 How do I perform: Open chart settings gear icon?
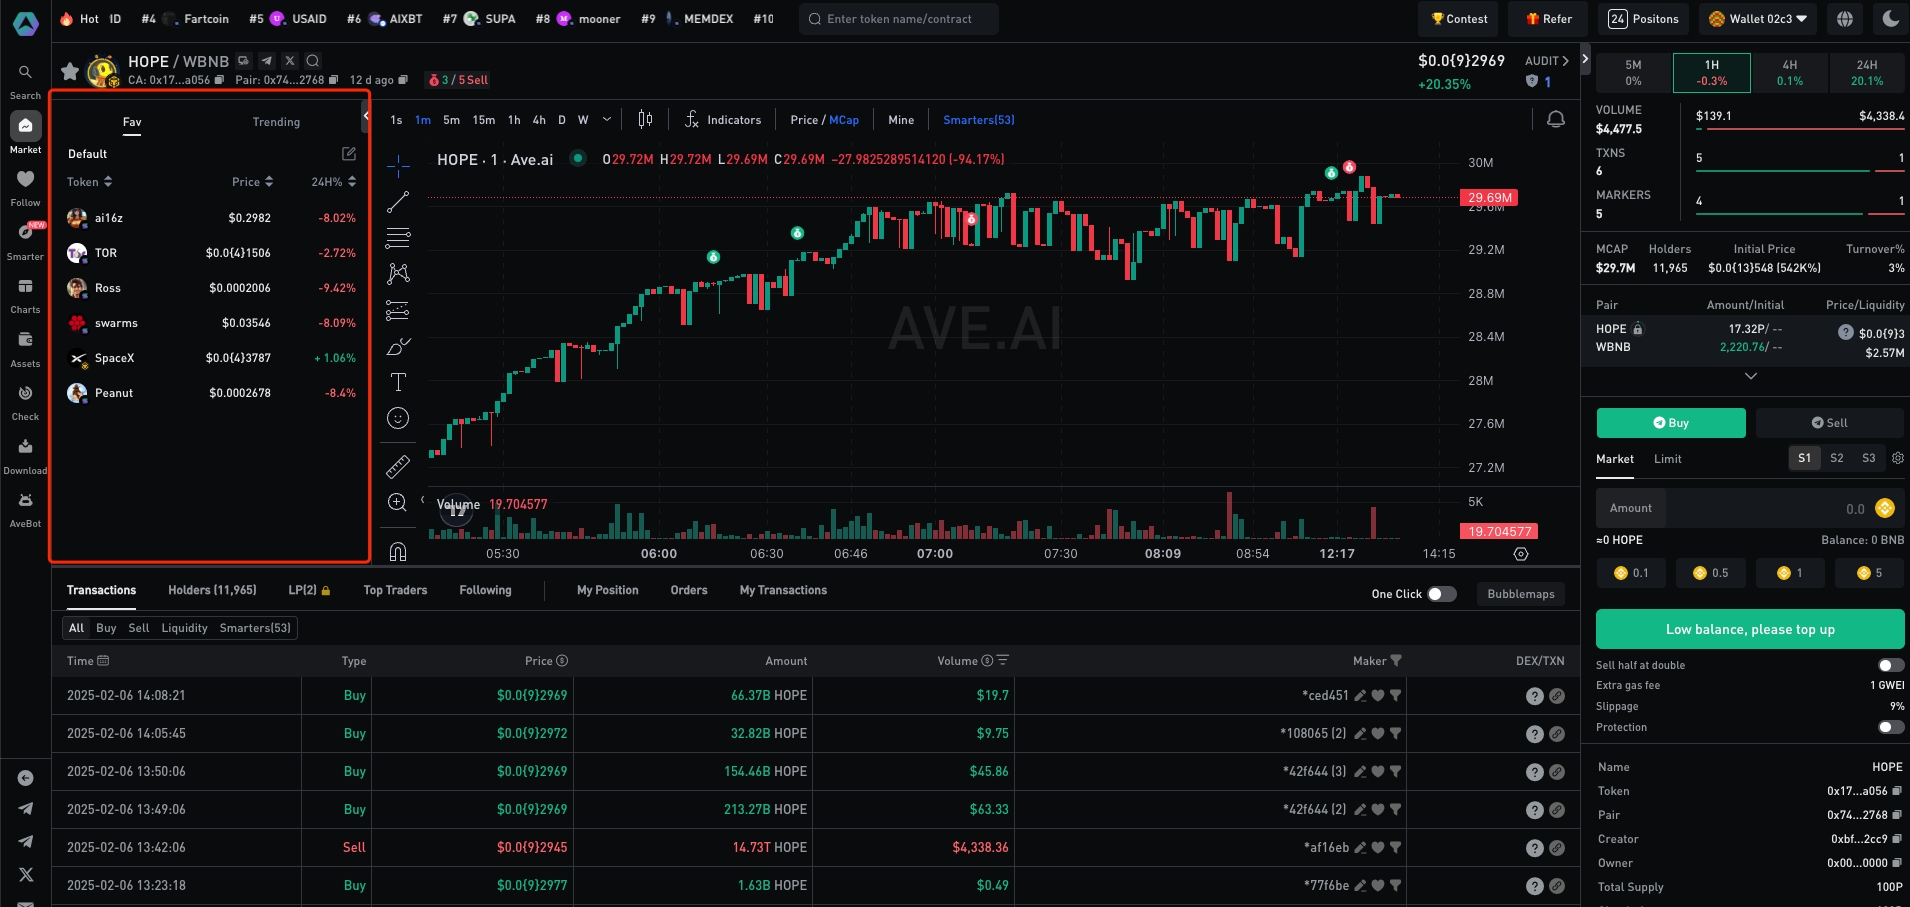[1521, 554]
